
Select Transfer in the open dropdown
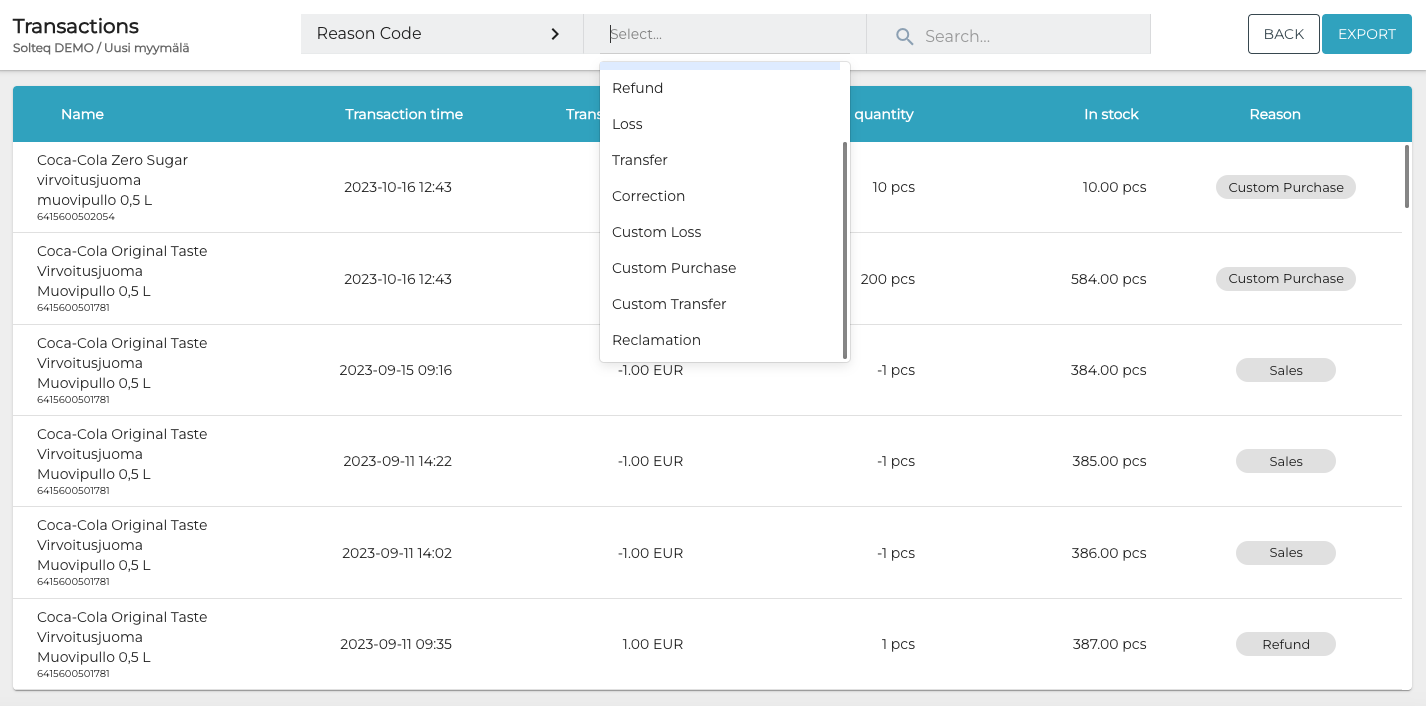click(x=640, y=160)
